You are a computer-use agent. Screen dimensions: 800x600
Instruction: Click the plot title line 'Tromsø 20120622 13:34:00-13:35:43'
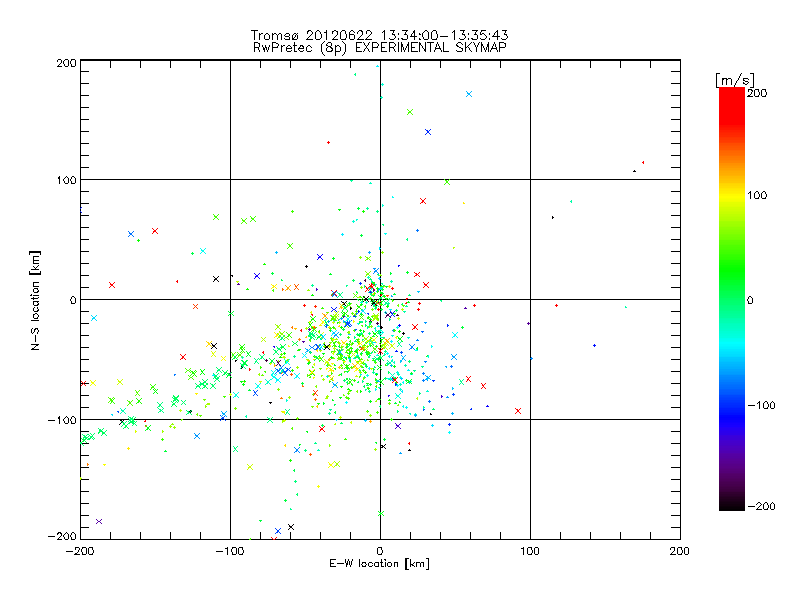click(x=379, y=35)
